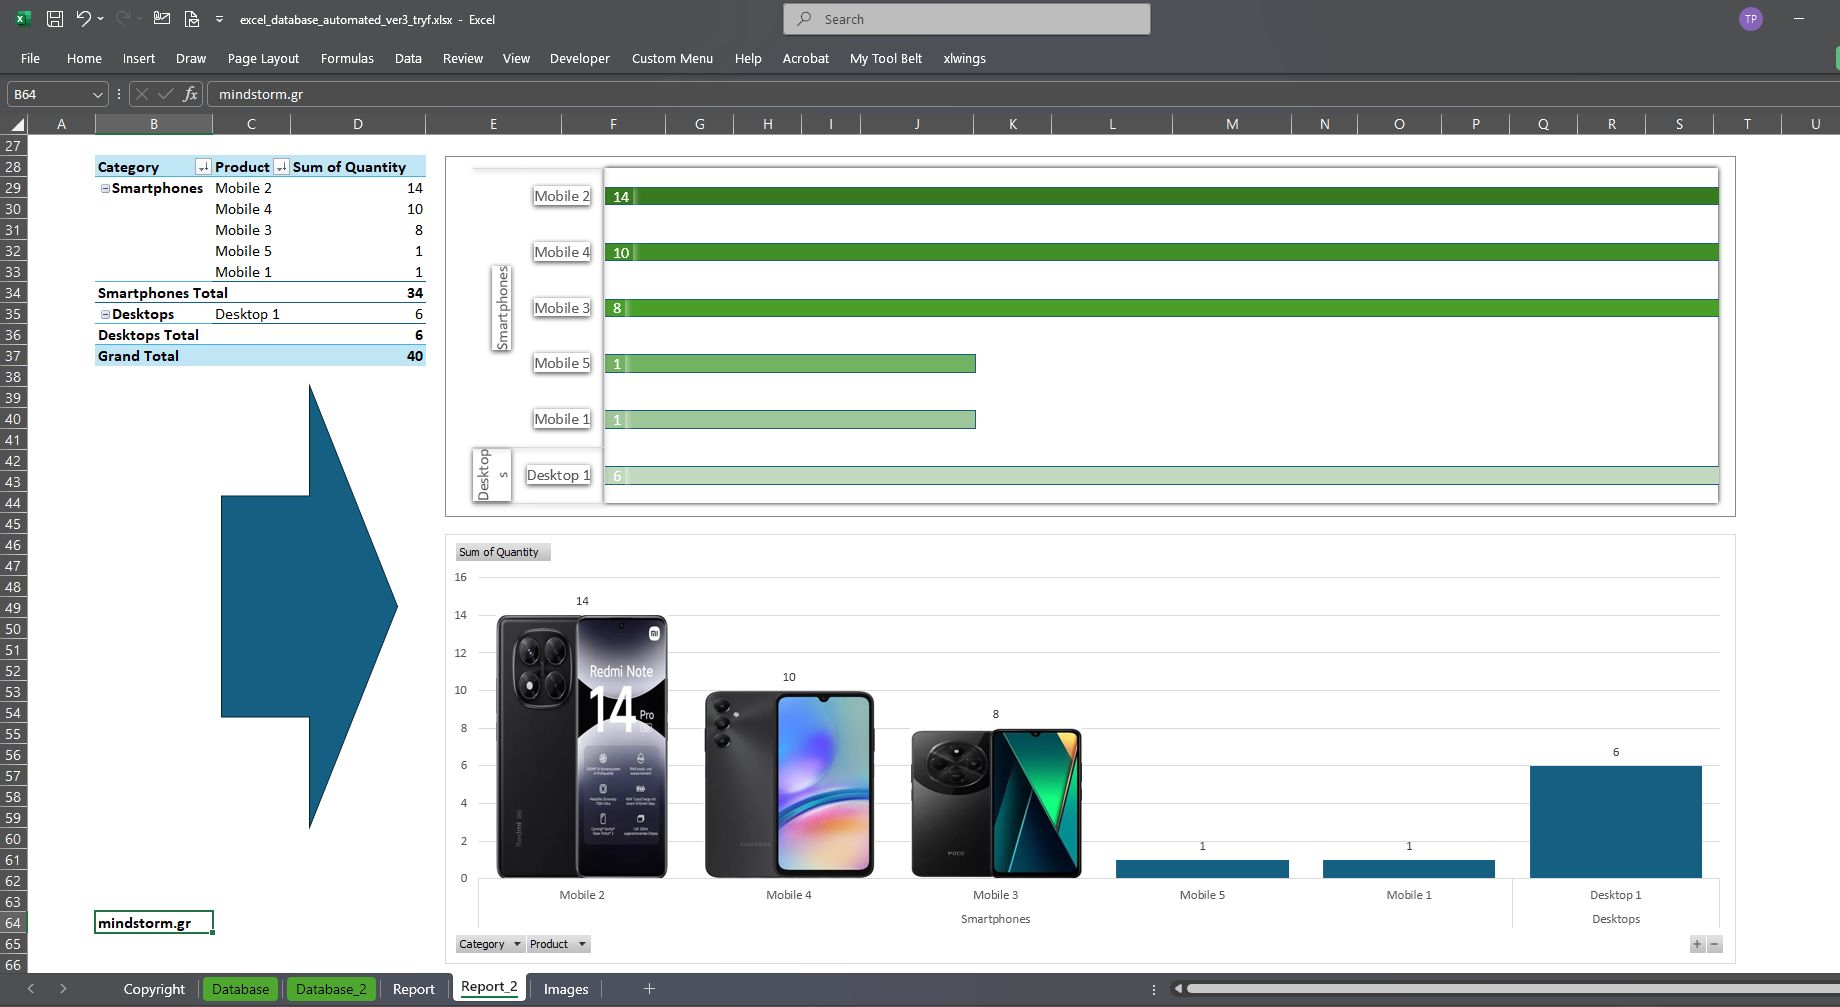The height and width of the screenshot is (1007, 1840).
Task: Click the Insert Function fx icon
Action: [190, 94]
